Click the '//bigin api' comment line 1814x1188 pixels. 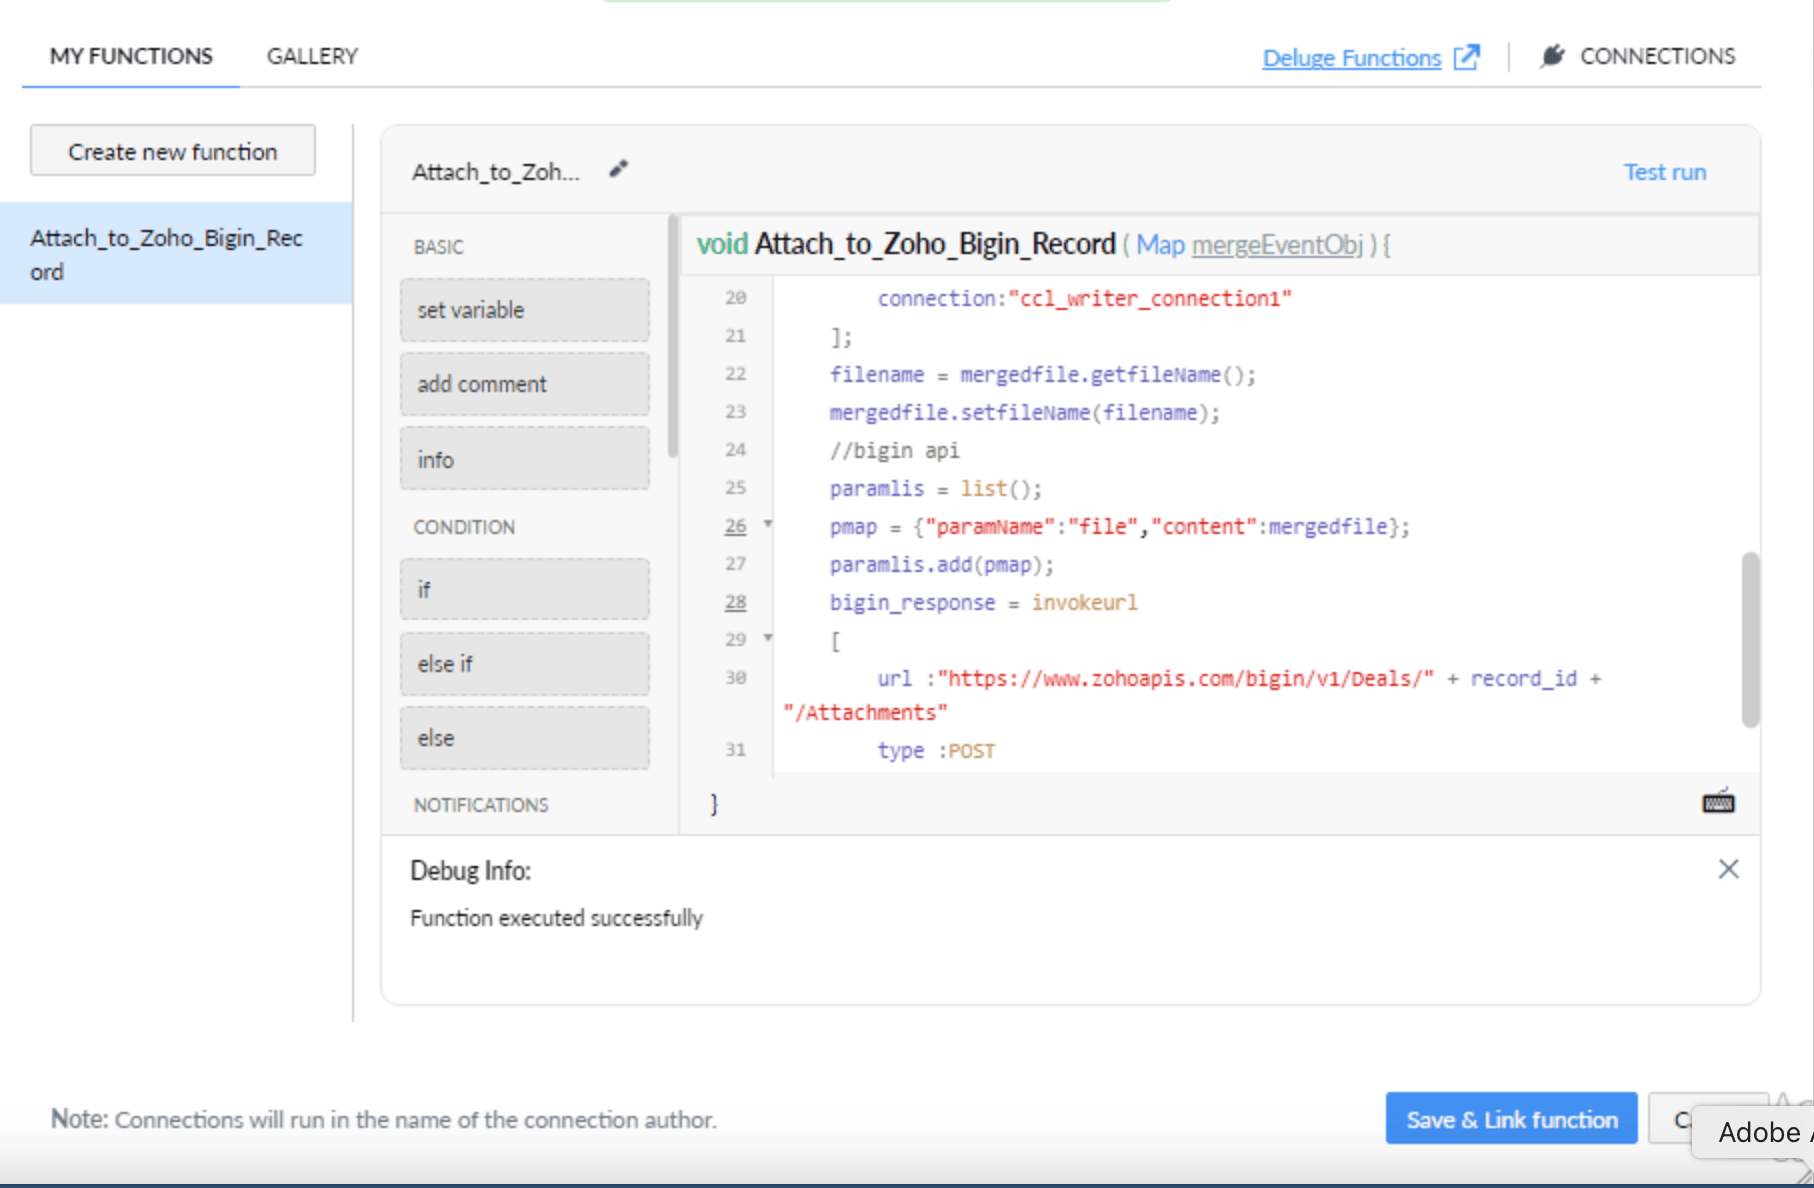(894, 450)
